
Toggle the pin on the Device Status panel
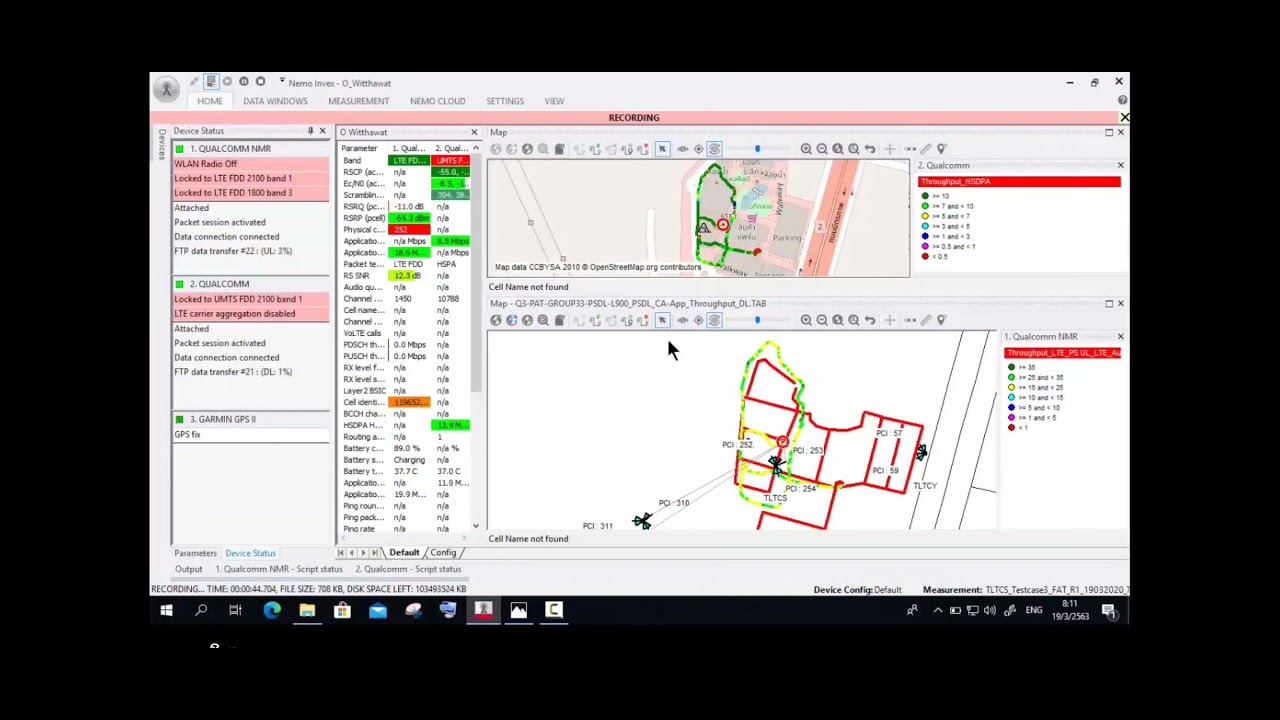click(310, 131)
